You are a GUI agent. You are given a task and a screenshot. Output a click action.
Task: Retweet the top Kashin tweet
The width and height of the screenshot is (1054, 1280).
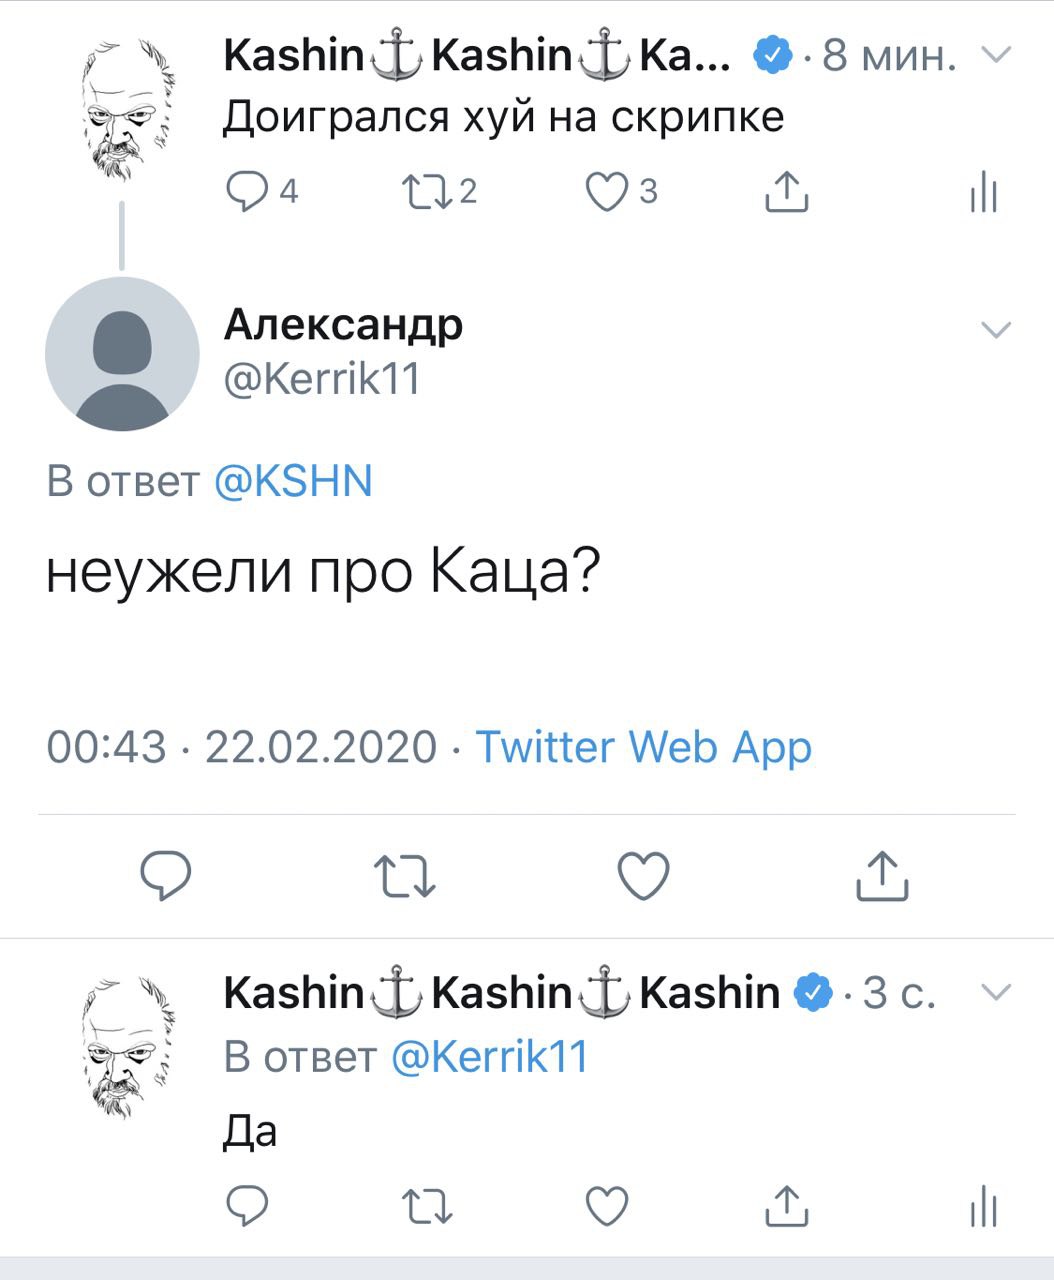coord(427,190)
